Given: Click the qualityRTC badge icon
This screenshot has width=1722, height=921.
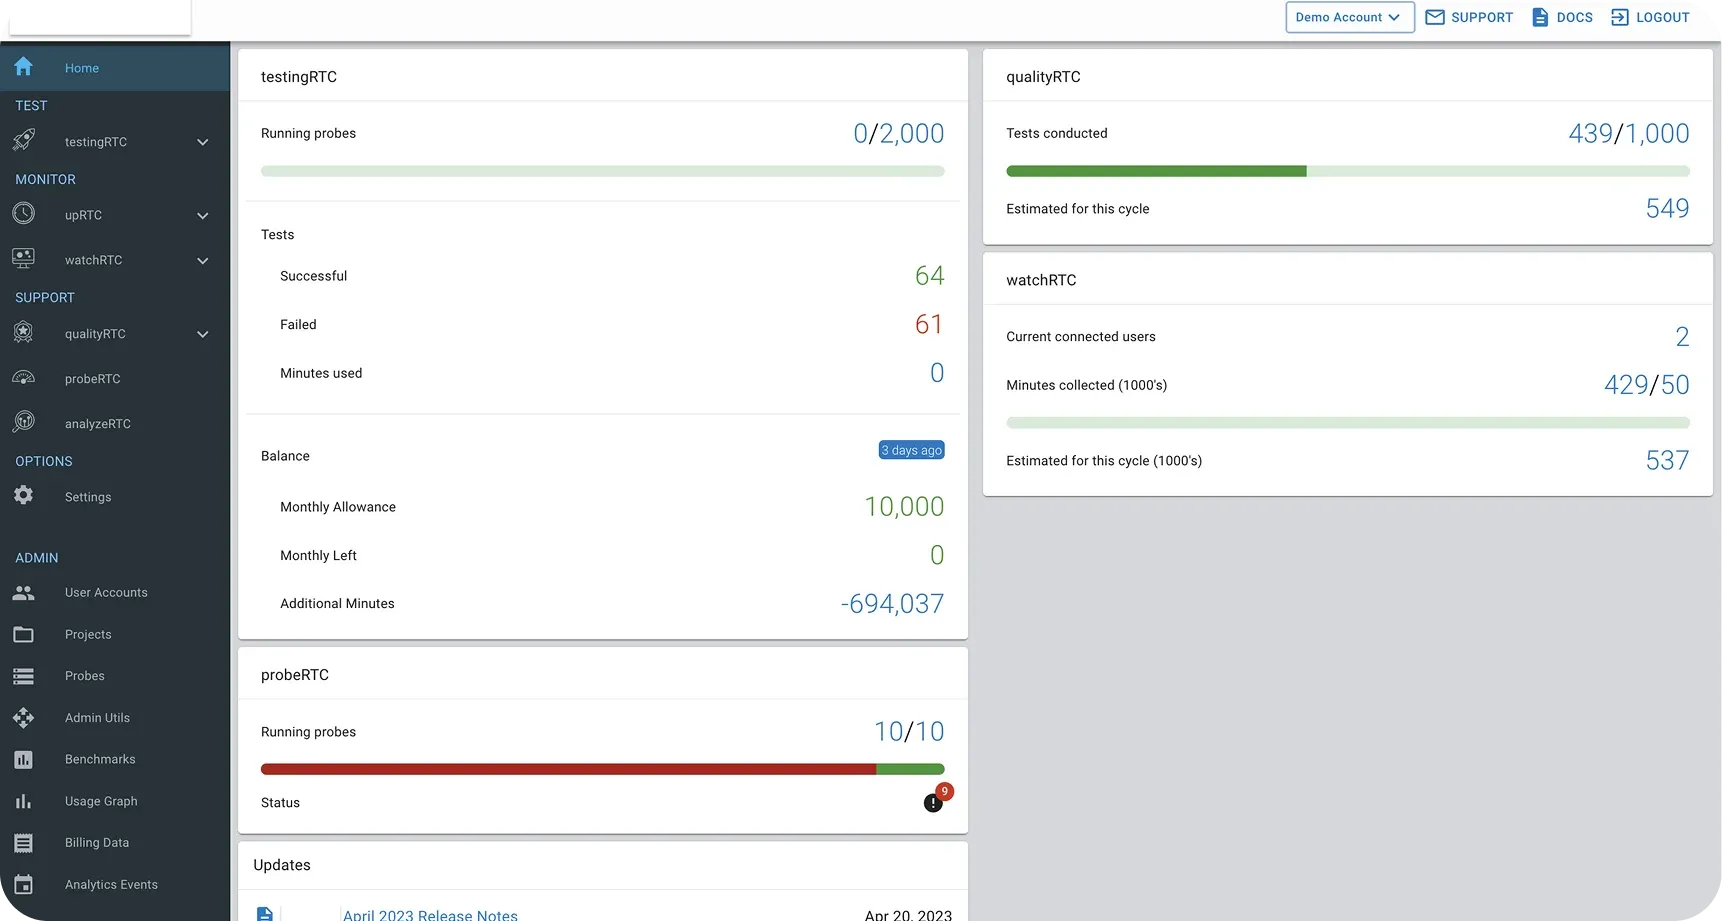Looking at the screenshot, I should (x=24, y=333).
